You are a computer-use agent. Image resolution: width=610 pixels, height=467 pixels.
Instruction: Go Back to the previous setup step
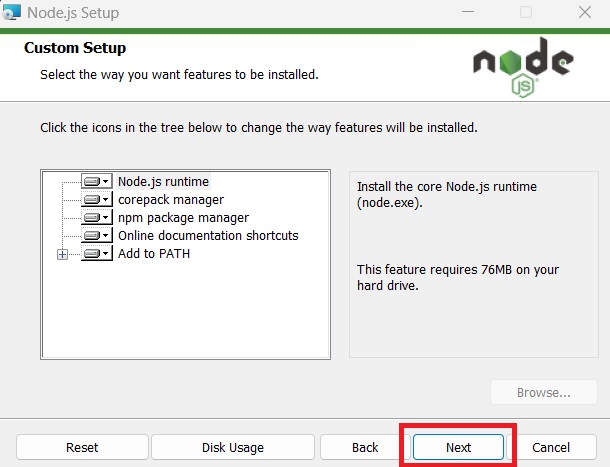pyautogui.click(x=365, y=447)
